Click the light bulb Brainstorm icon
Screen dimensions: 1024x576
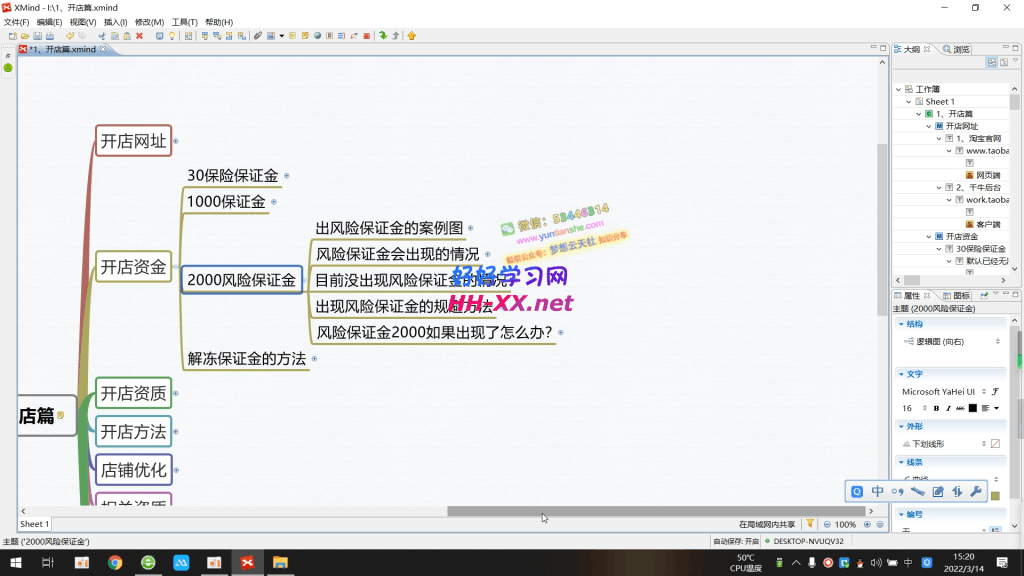coord(172,36)
